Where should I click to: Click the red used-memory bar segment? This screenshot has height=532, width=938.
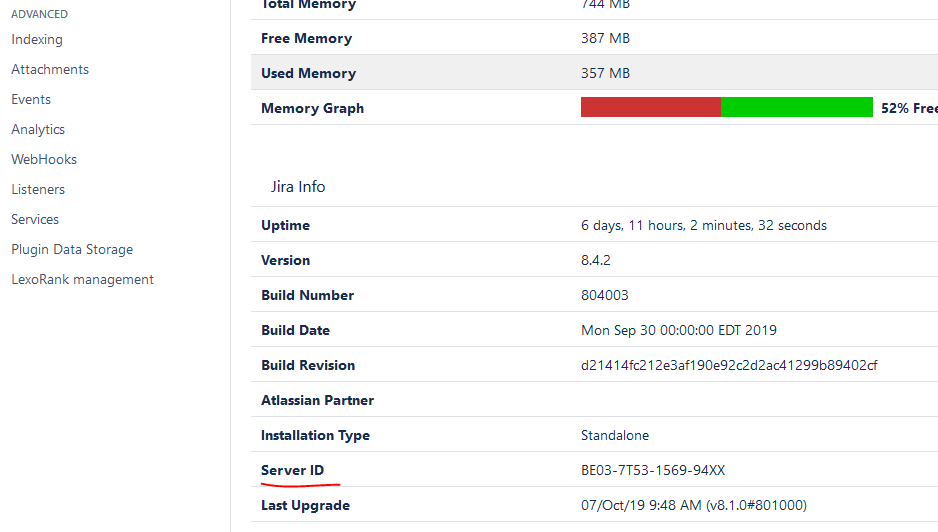point(650,108)
